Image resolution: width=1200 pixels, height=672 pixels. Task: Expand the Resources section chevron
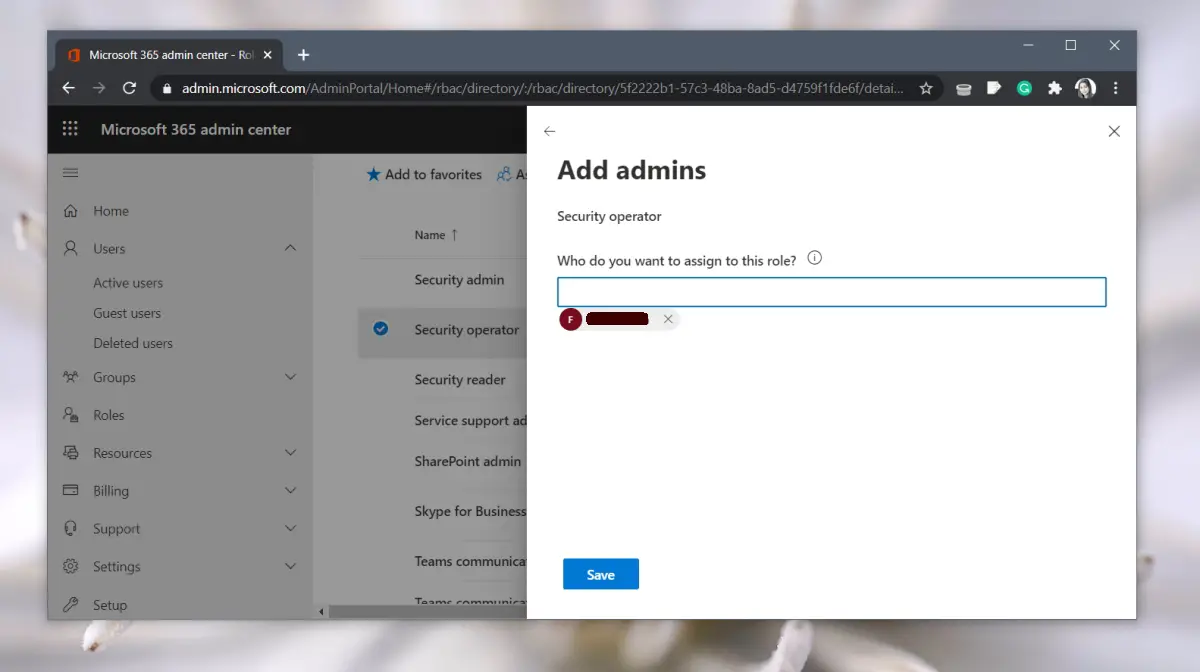click(290, 452)
